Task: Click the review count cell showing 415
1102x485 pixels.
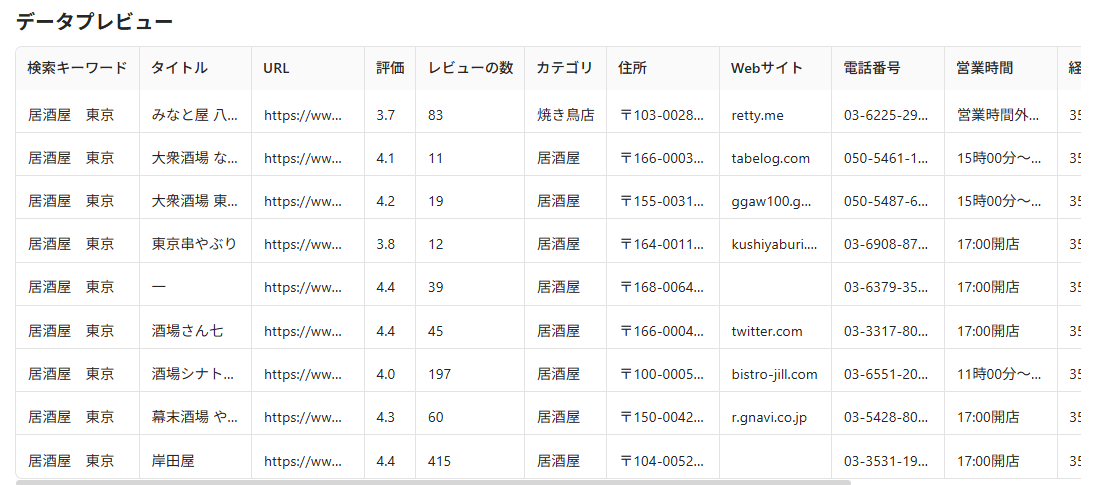Action: [439, 461]
